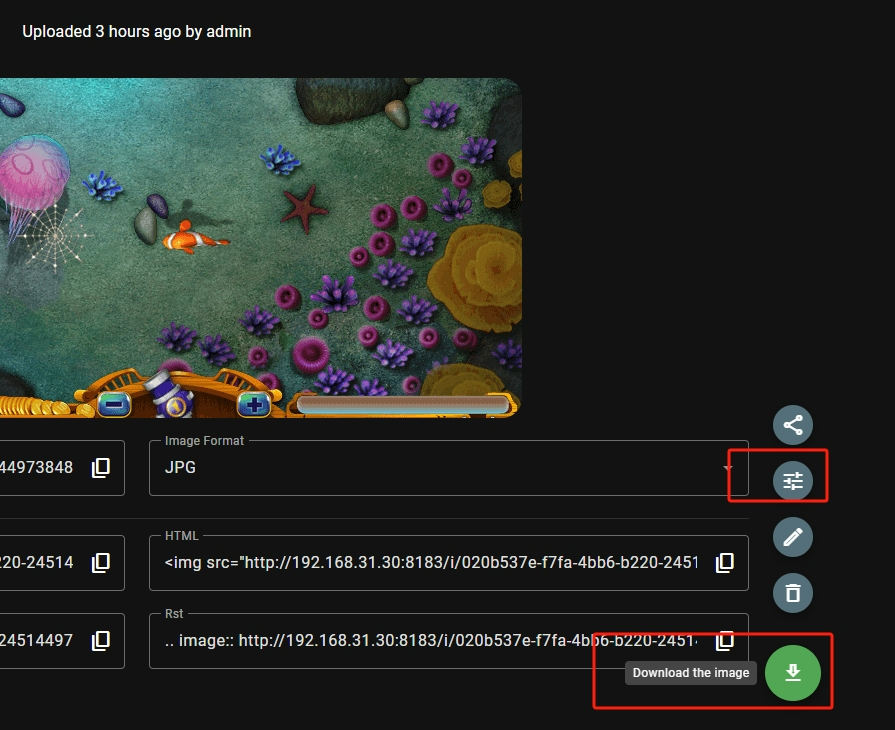Viewport: 895px width, 730px height.
Task: Click the pencil edit button
Action: point(793,537)
